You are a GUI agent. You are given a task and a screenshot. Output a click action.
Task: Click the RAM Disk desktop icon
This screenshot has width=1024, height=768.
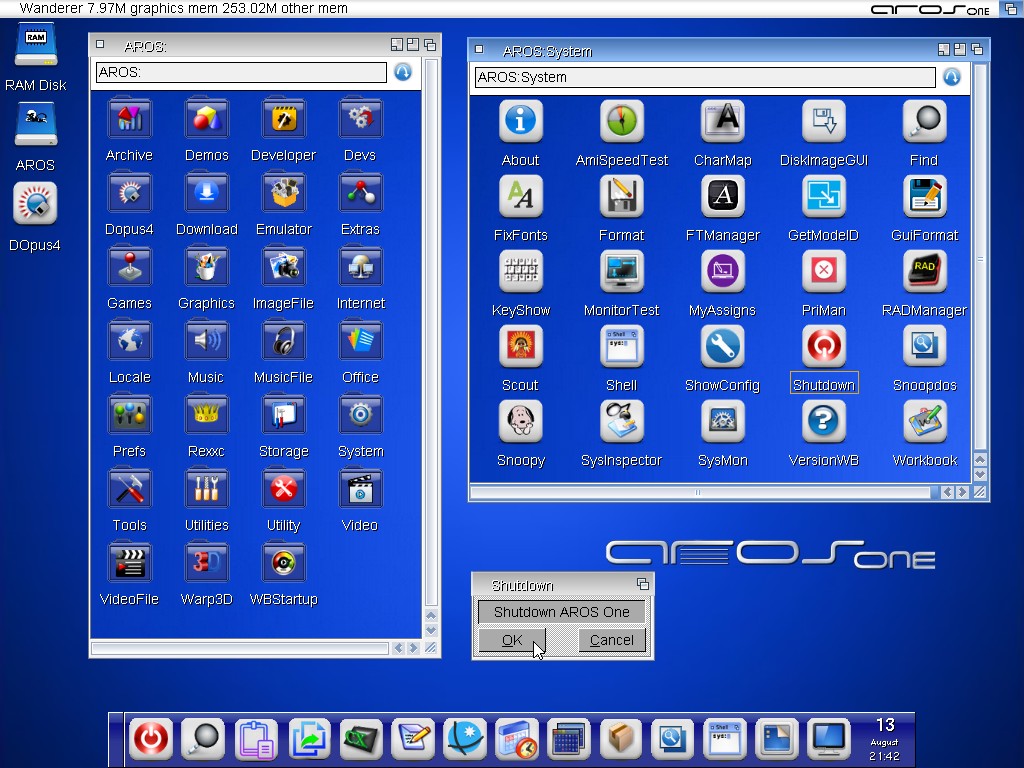click(35, 47)
